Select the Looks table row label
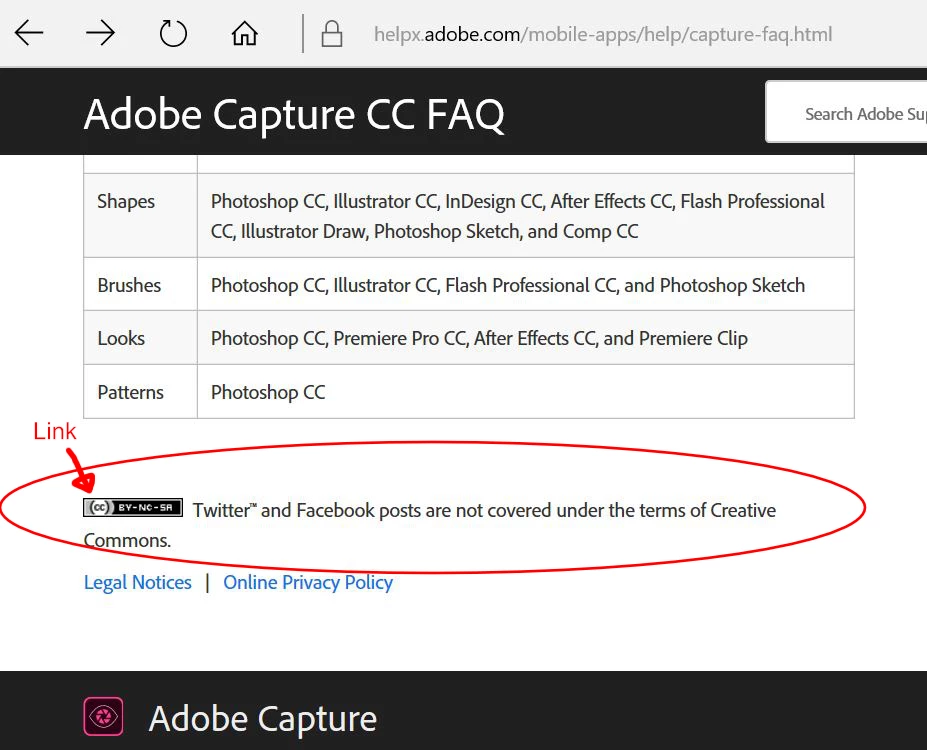The height and width of the screenshot is (750, 927). pyautogui.click(x=121, y=339)
